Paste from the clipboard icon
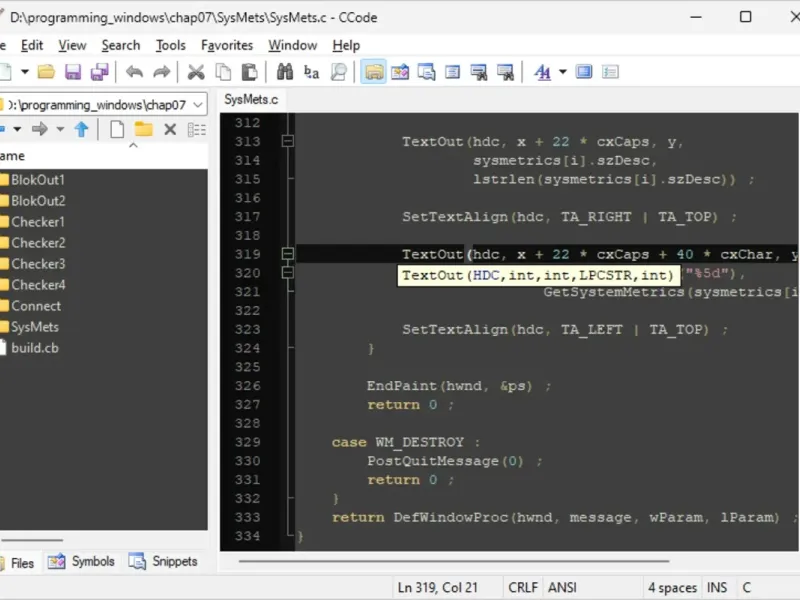 click(x=249, y=72)
